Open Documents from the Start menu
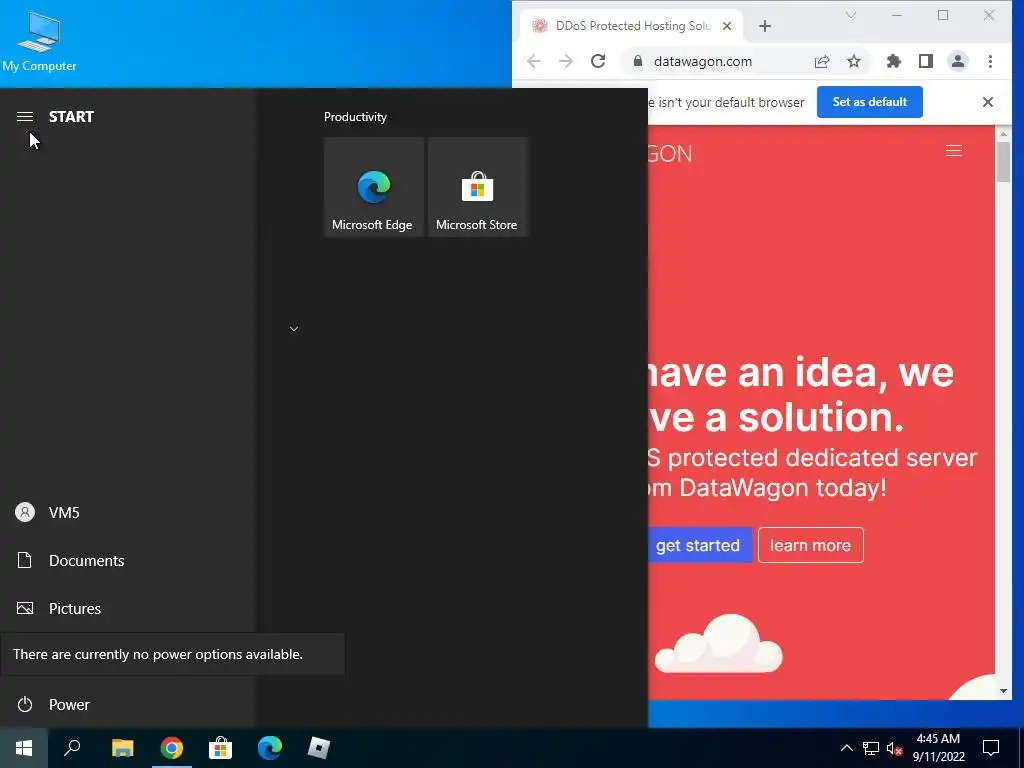 pos(127,560)
